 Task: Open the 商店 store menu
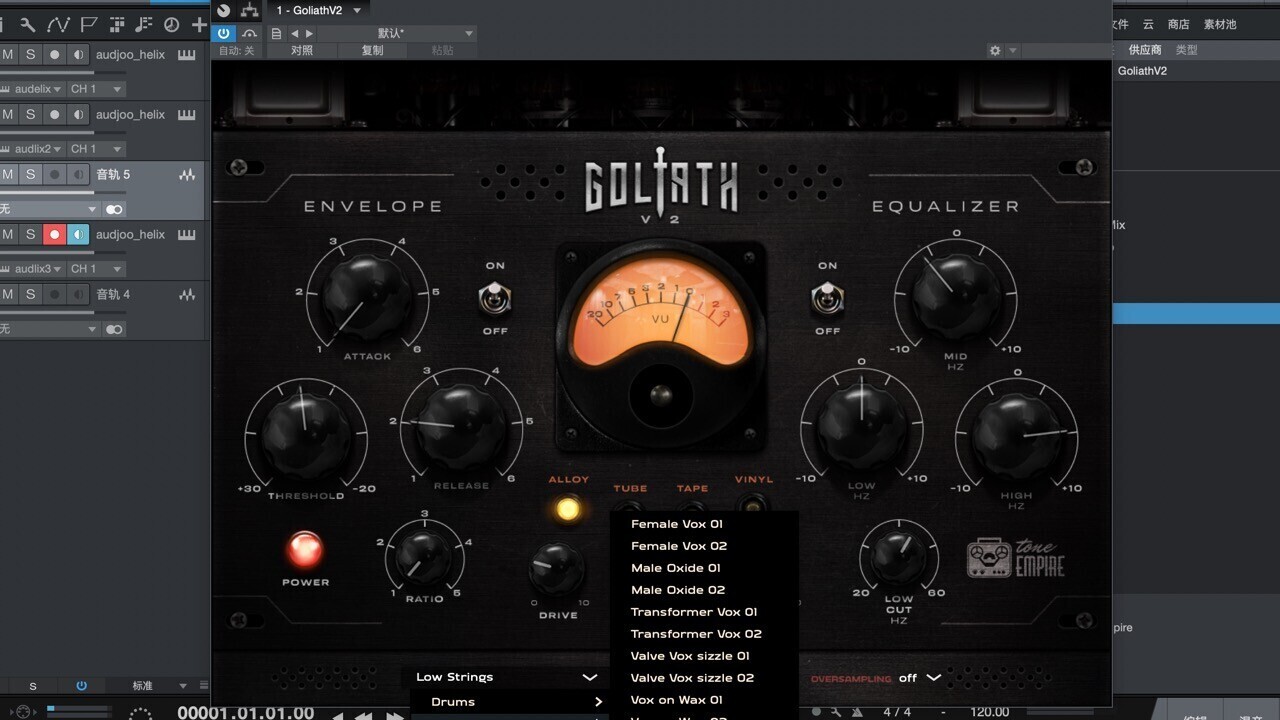click(x=1179, y=24)
